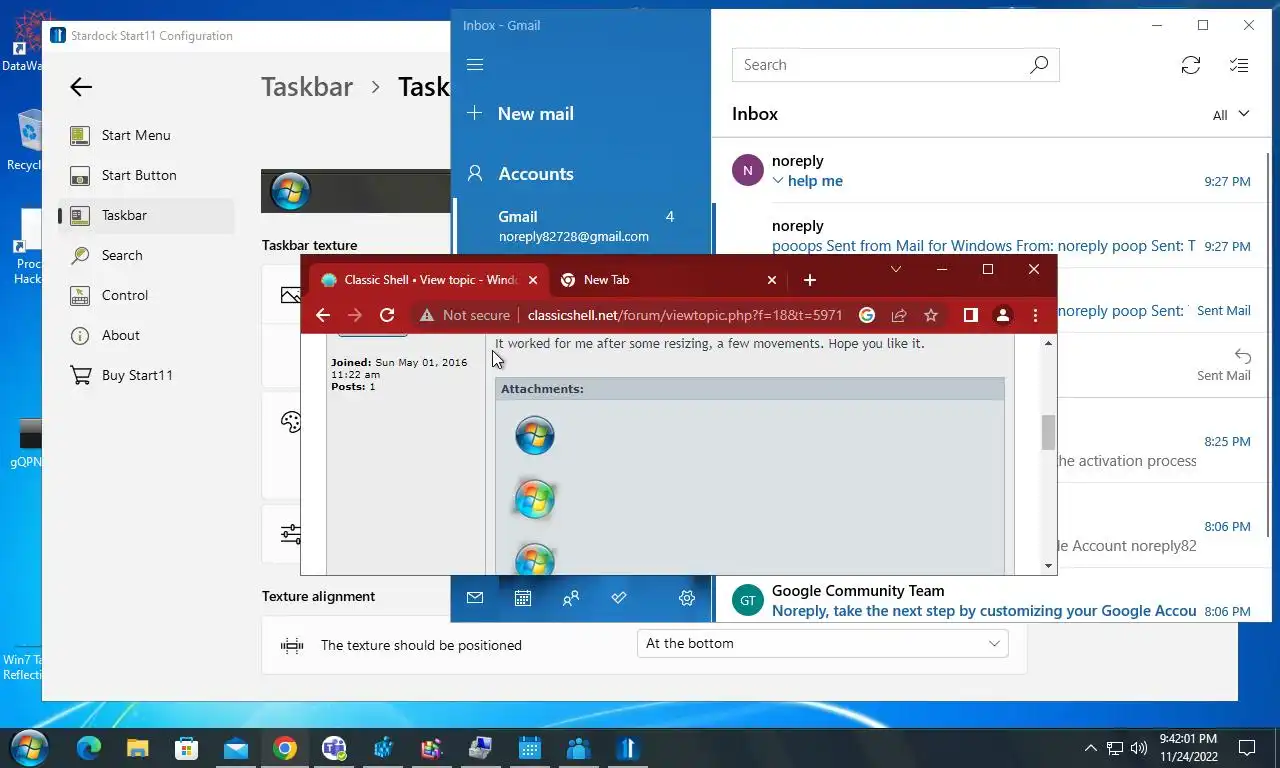
Task: Click the second Windows orb attachment image
Action: click(x=535, y=499)
